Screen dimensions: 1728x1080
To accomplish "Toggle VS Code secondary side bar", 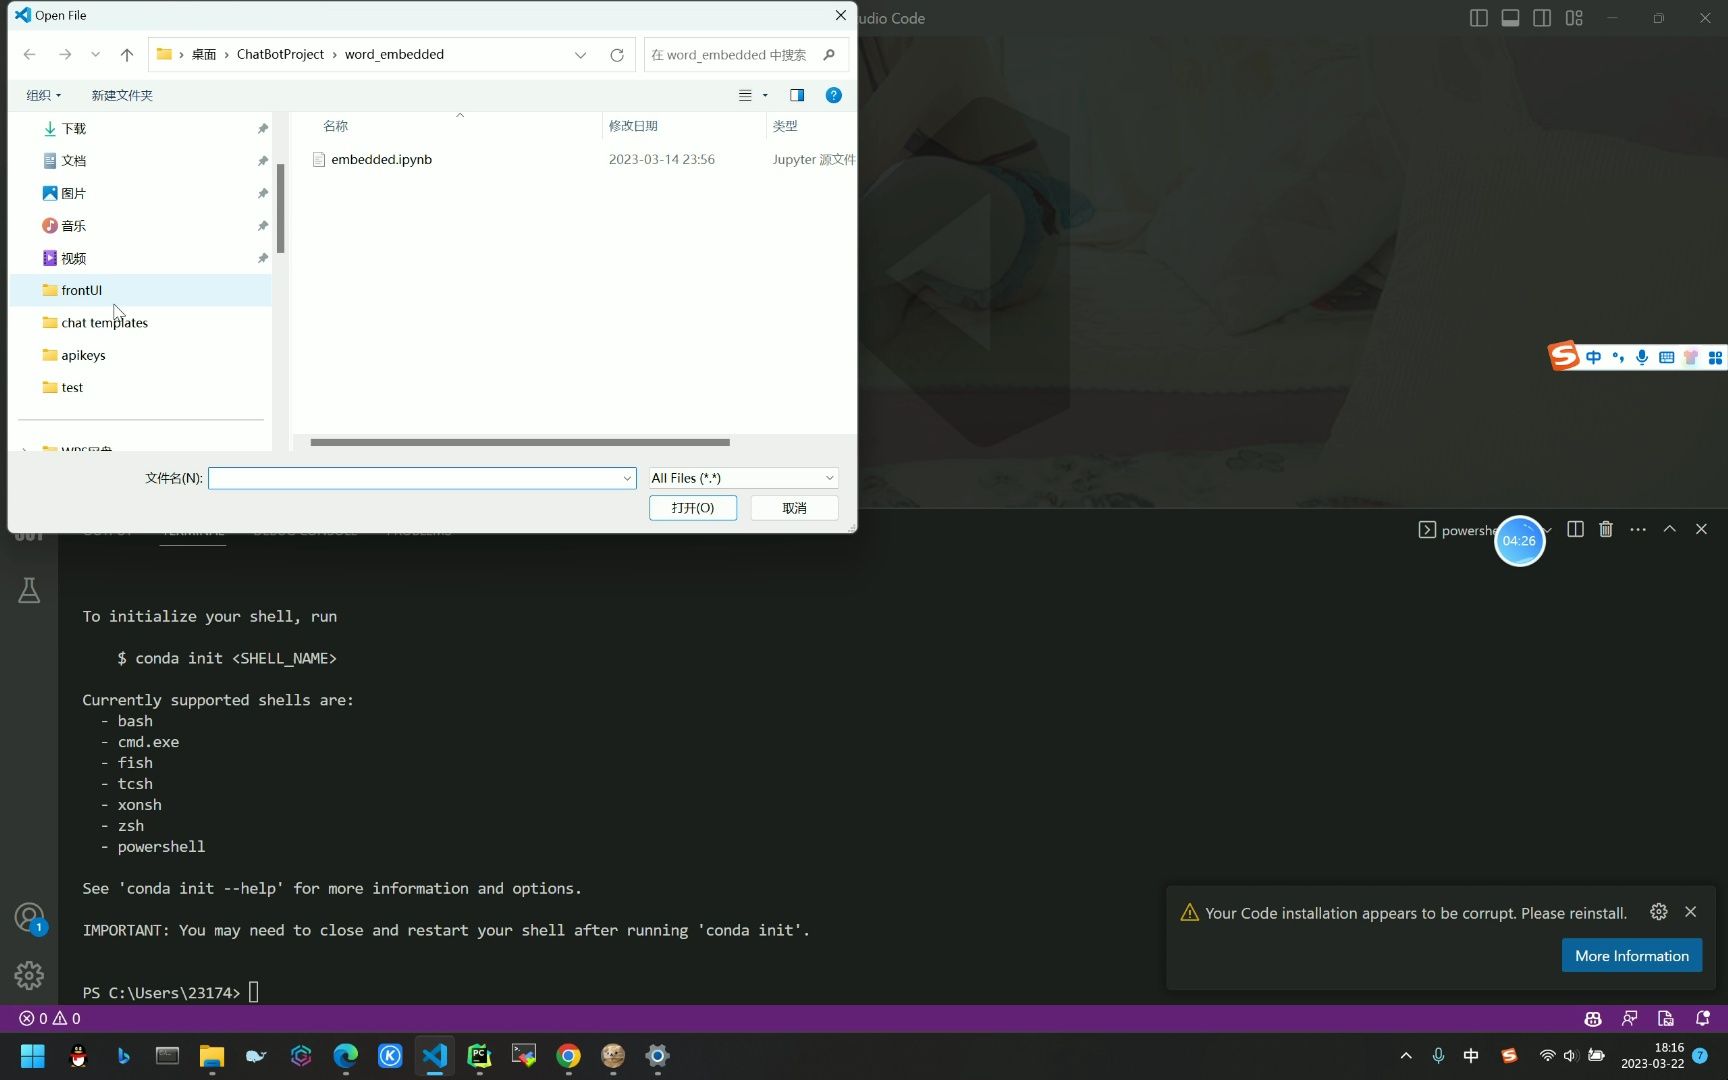I will tap(1542, 18).
